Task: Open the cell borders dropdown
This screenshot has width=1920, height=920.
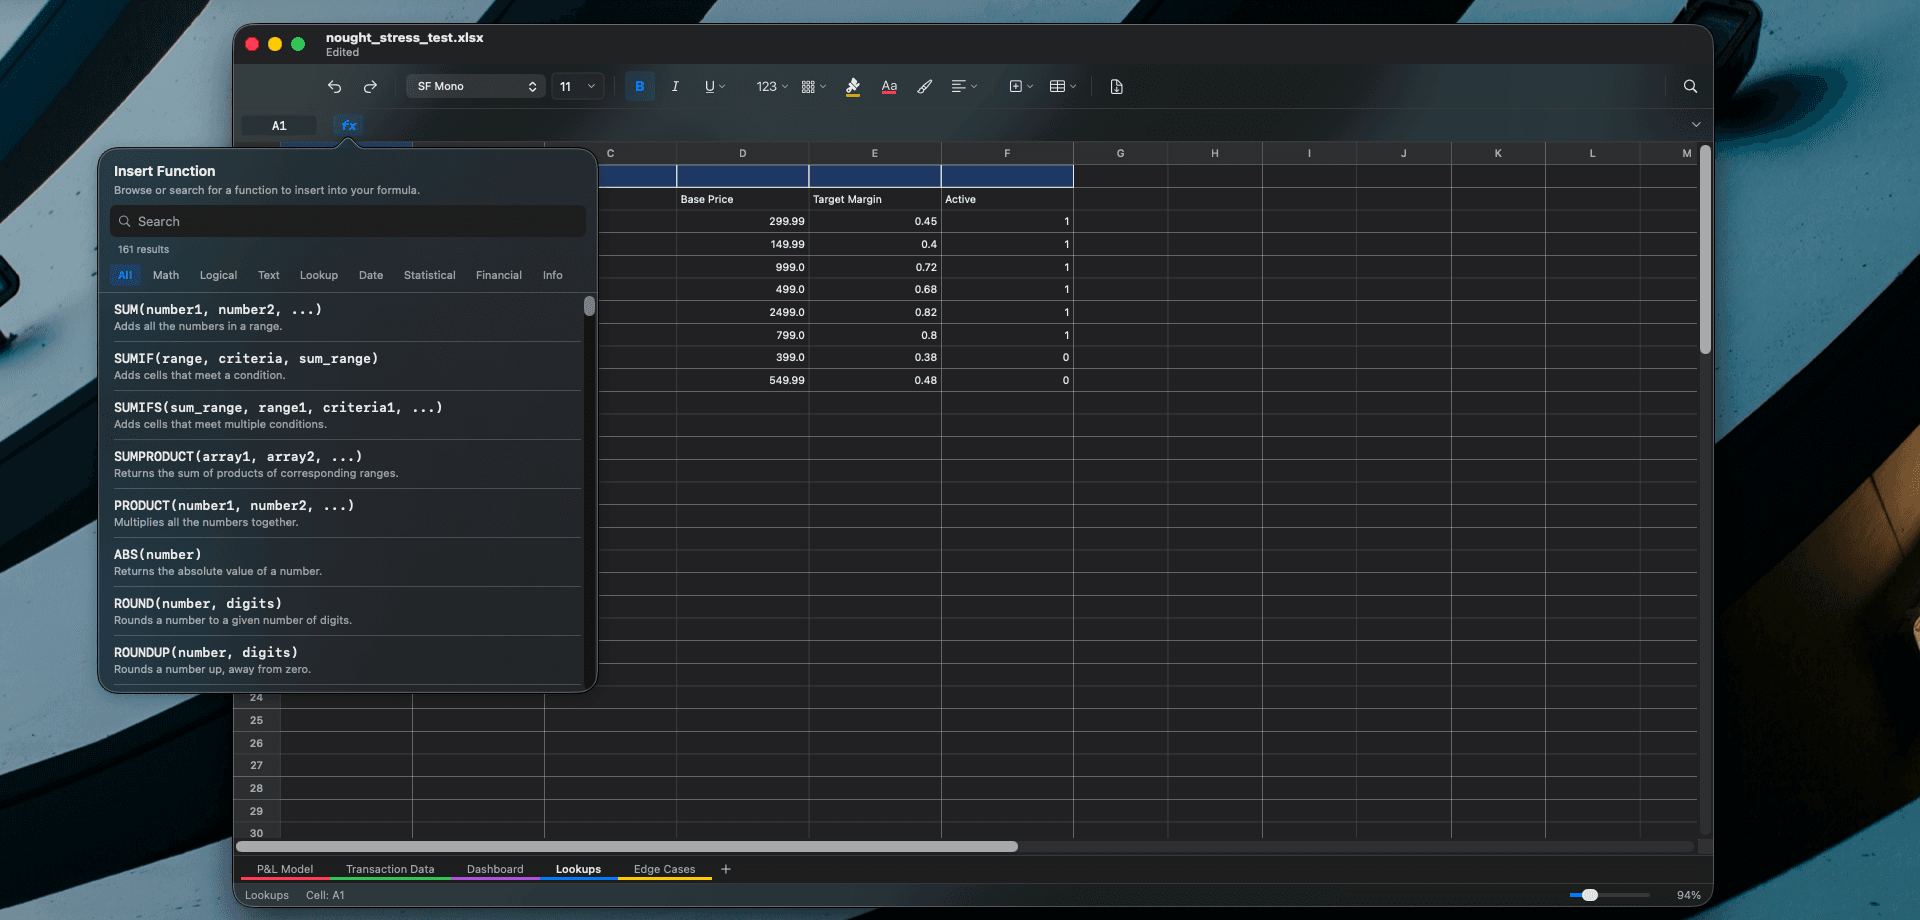Action: click(x=812, y=87)
